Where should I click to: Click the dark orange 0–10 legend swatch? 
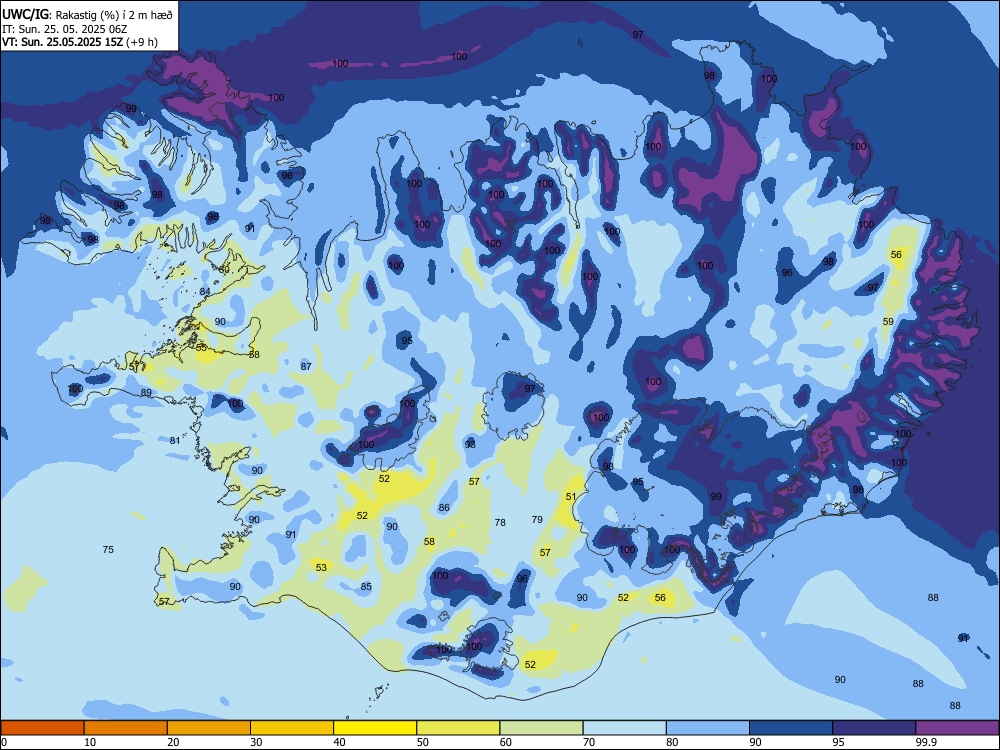[x=42, y=728]
